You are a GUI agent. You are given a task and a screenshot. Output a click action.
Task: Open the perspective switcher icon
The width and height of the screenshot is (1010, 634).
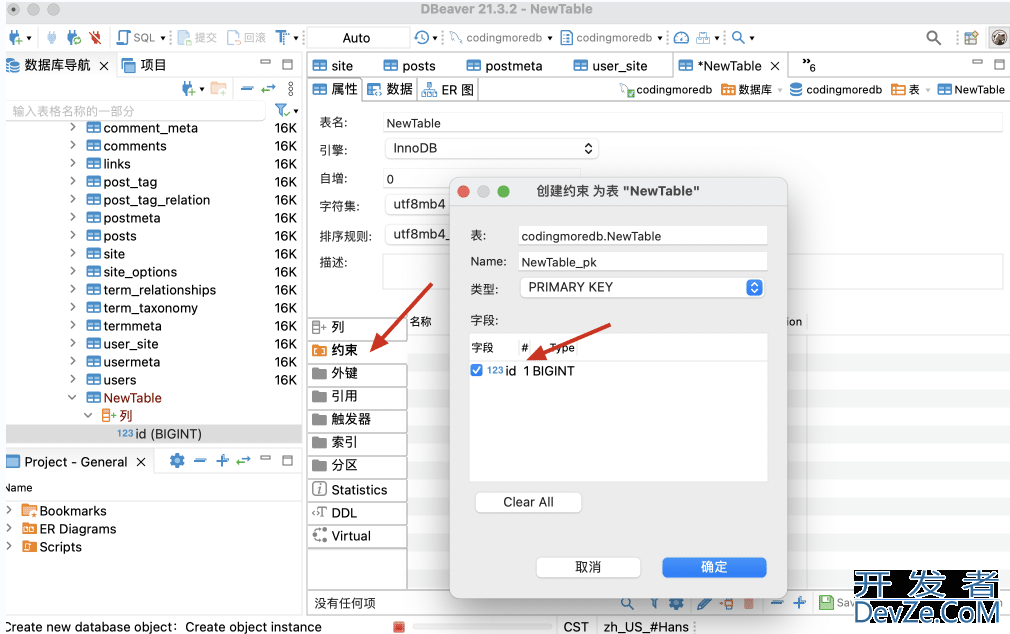tap(971, 37)
